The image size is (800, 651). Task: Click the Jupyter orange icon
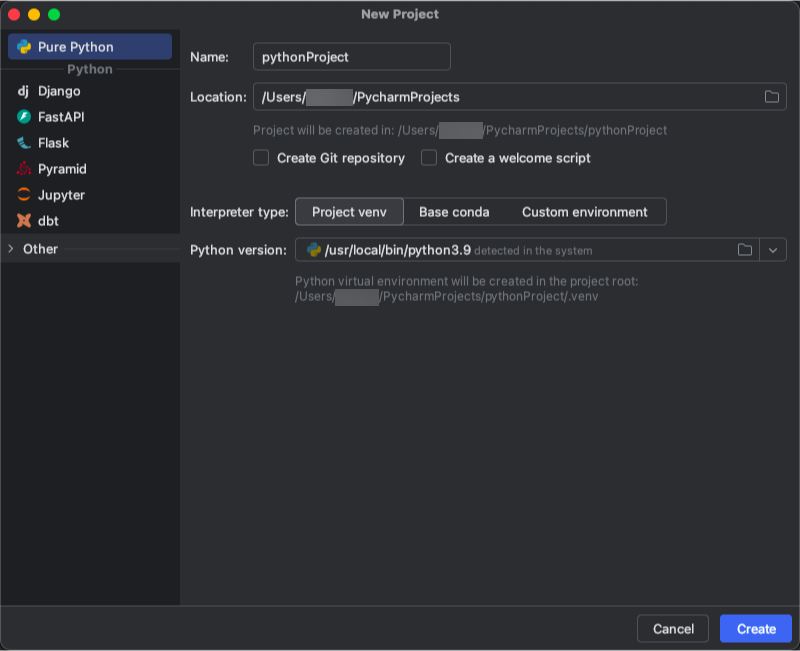point(24,194)
